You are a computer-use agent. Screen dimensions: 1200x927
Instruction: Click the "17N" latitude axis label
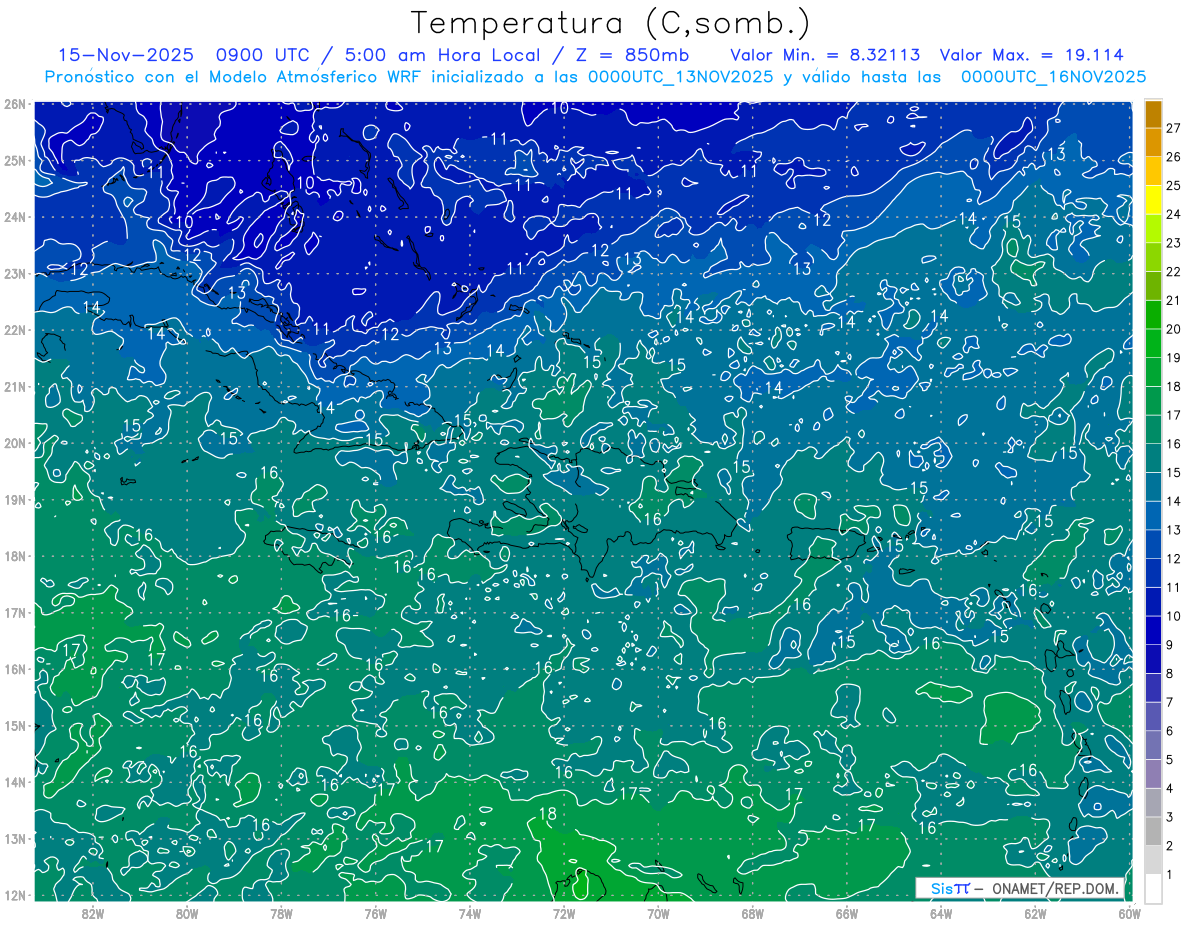[x=15, y=612]
